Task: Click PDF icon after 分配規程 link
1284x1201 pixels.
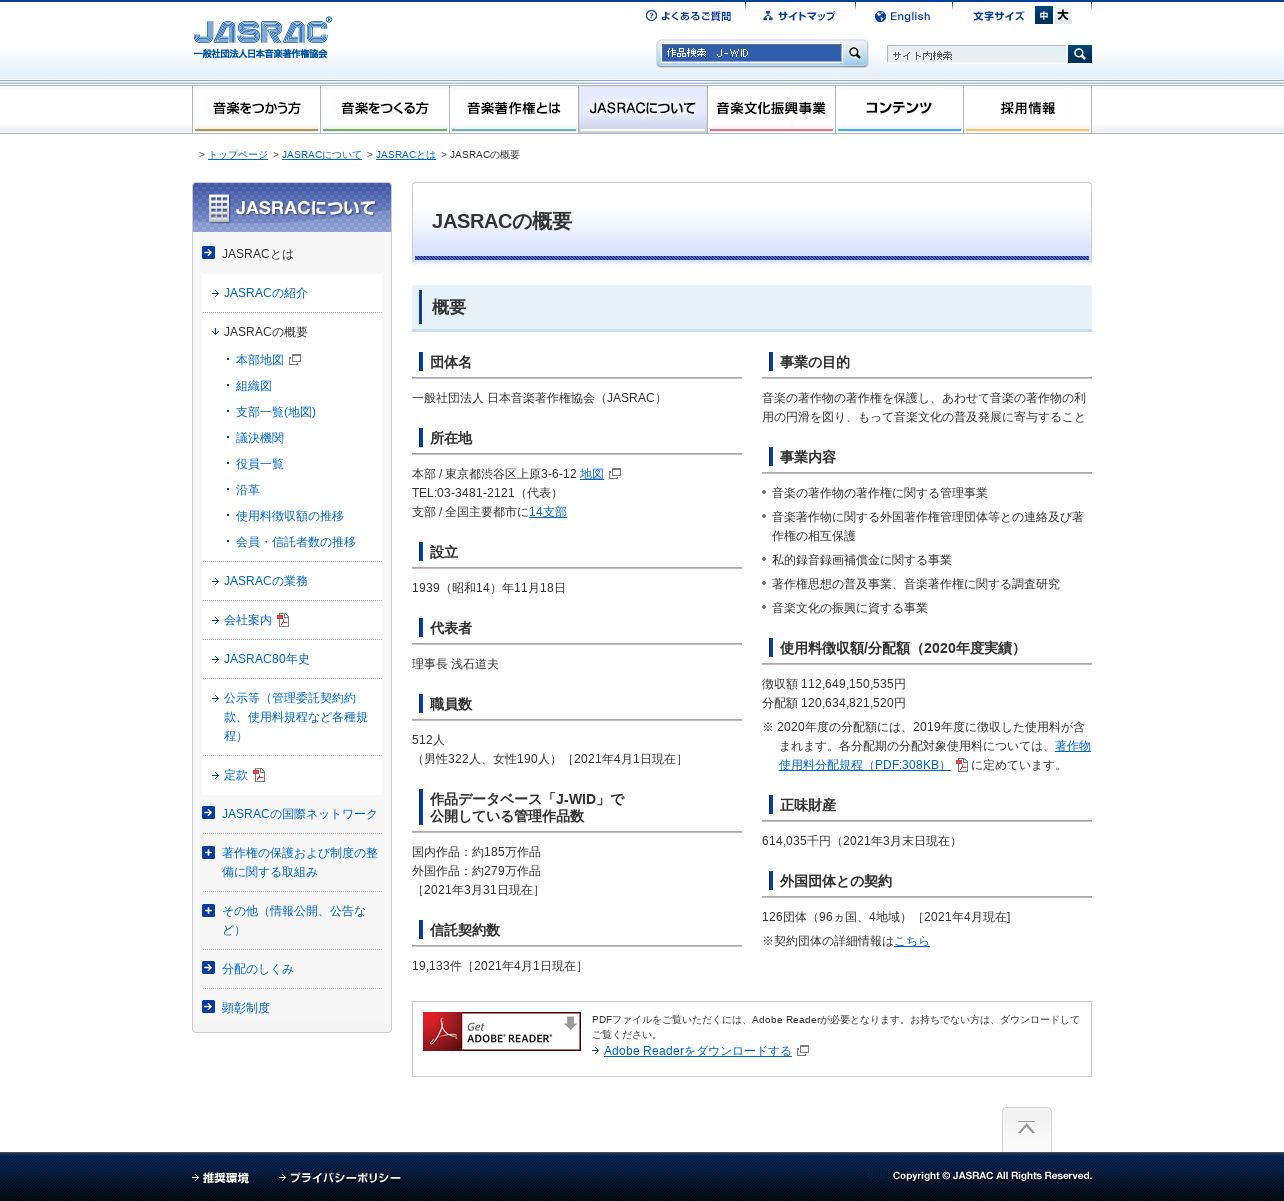Action: [x=962, y=765]
